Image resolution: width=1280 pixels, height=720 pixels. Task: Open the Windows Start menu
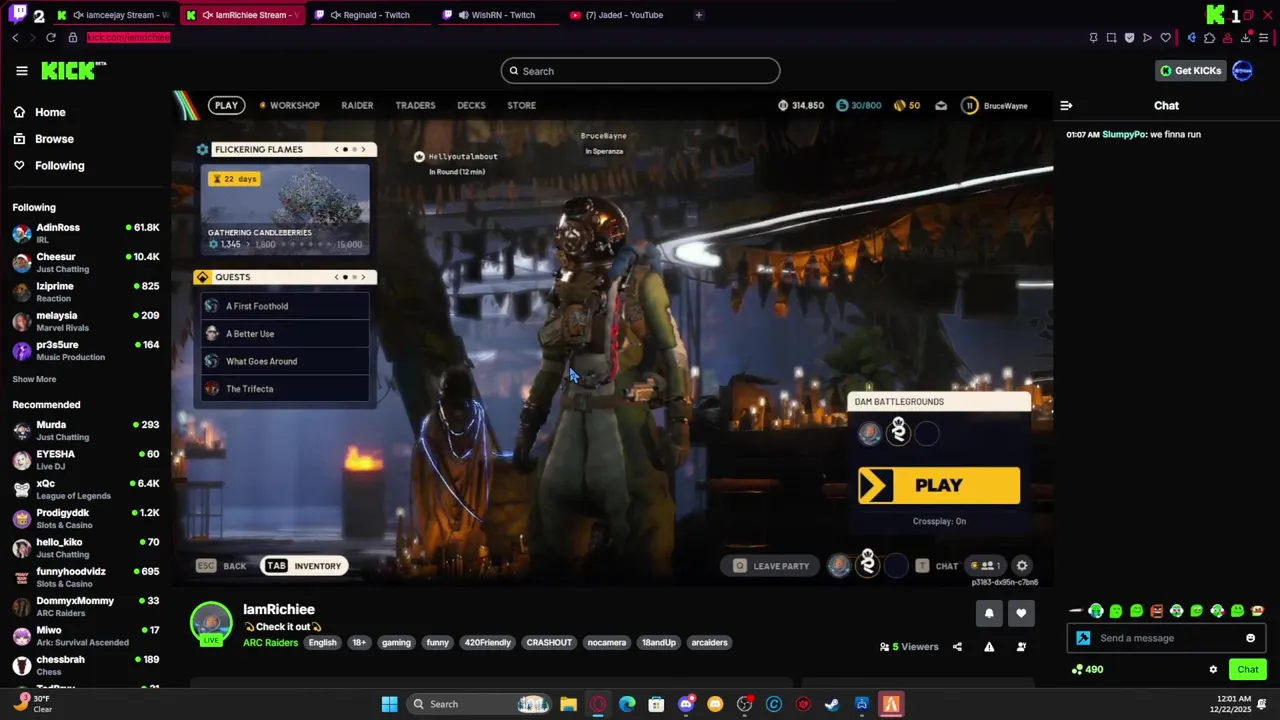tap(389, 704)
